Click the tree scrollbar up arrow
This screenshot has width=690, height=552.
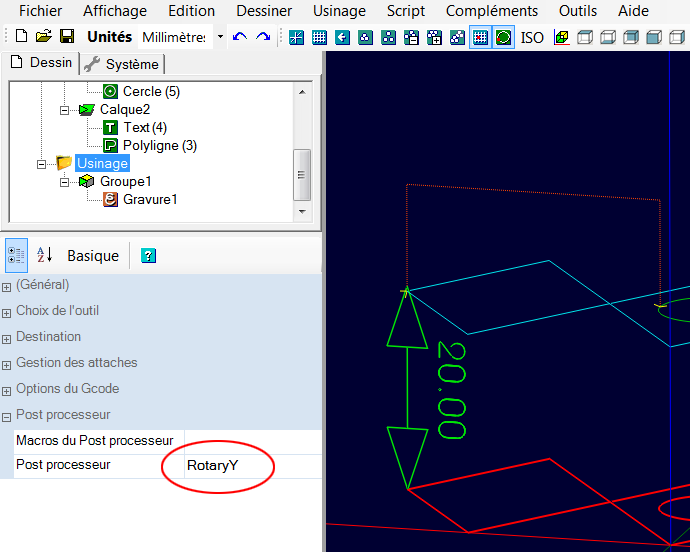(x=302, y=92)
